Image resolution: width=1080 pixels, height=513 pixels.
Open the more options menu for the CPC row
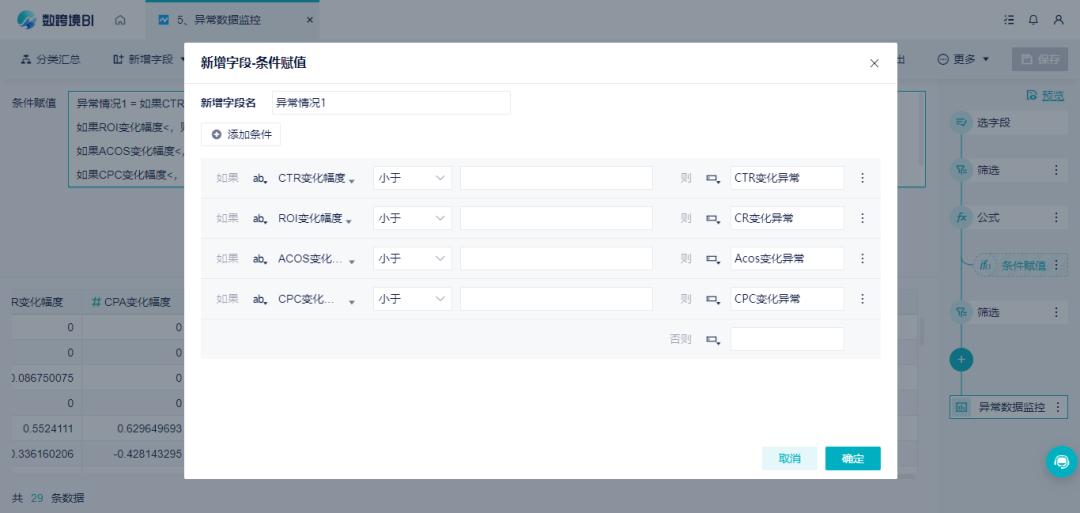click(862, 300)
